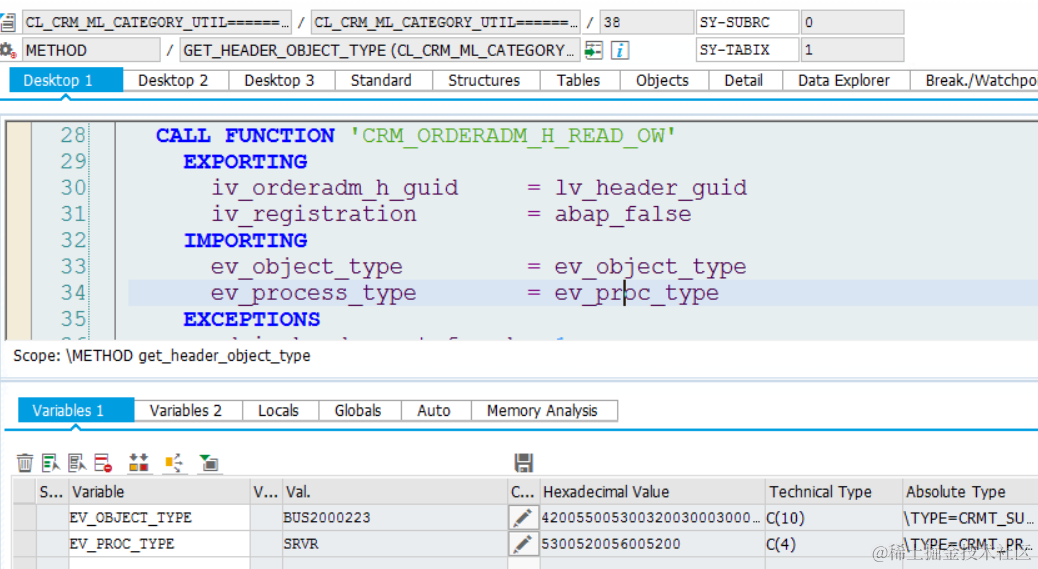
Task: Click the delete (trash) icon in variables toolbar
Action: (24, 462)
